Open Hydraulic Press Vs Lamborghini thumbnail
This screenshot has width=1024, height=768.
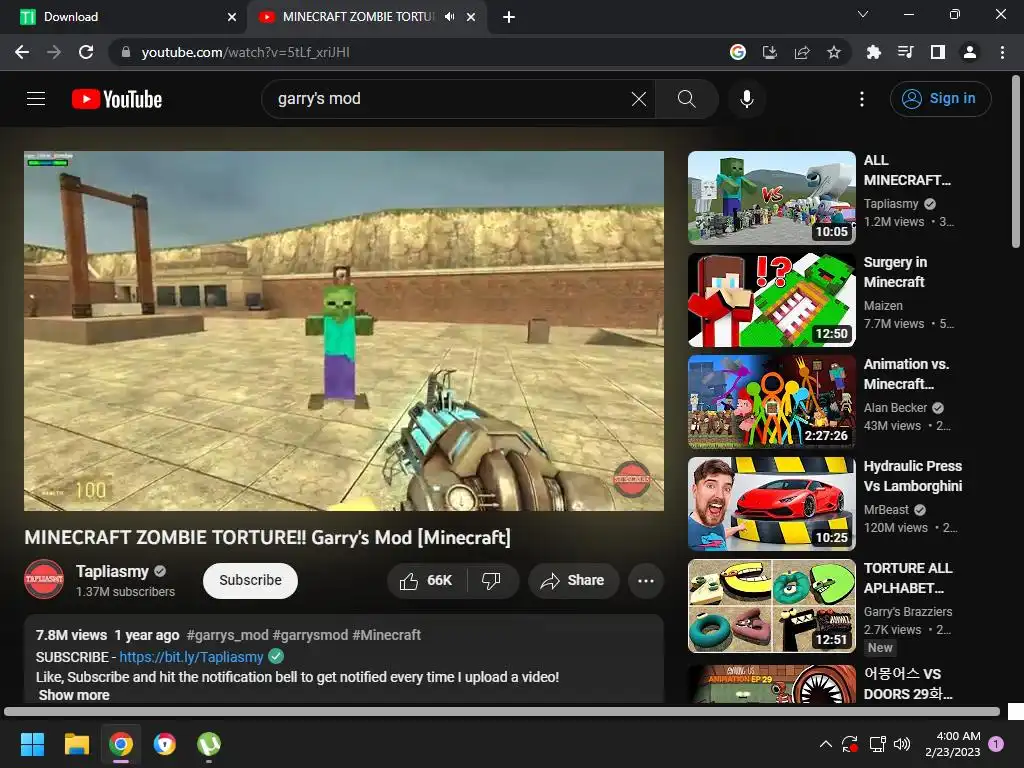pyautogui.click(x=771, y=504)
